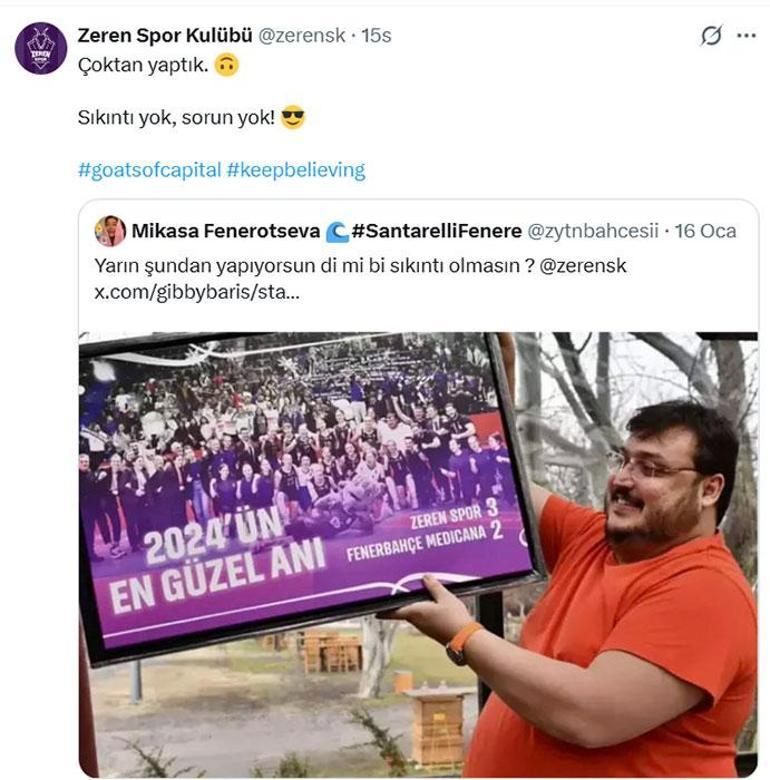Click the Zeren Spor Kulübü display name
Screen dimensions: 770x780
[x=165, y=35]
